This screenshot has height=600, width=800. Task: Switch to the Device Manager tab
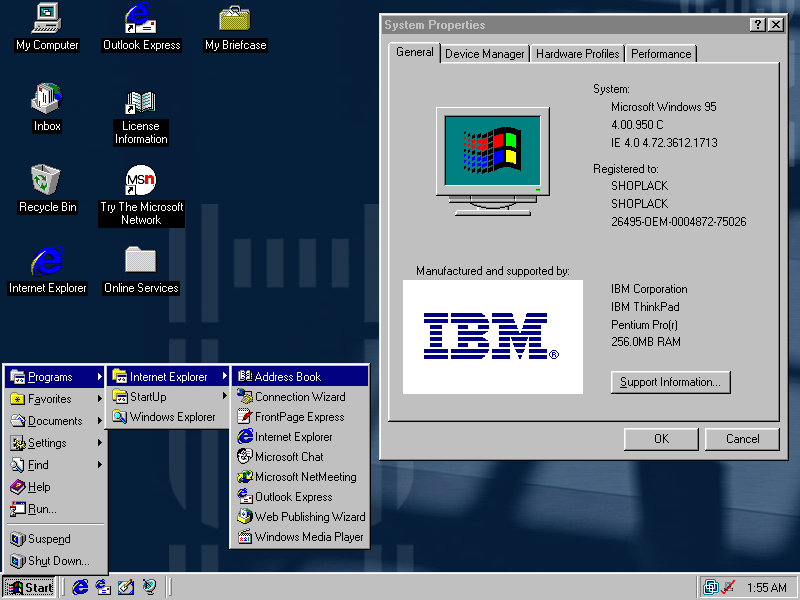point(484,54)
